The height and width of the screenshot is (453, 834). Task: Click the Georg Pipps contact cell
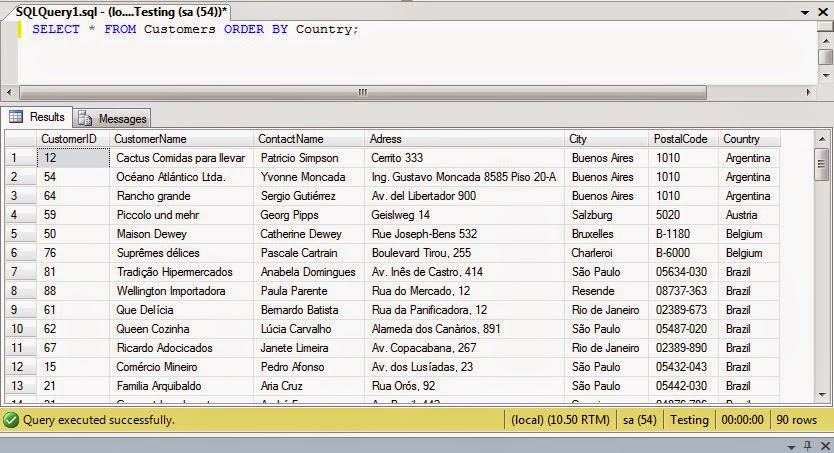tap(309, 215)
